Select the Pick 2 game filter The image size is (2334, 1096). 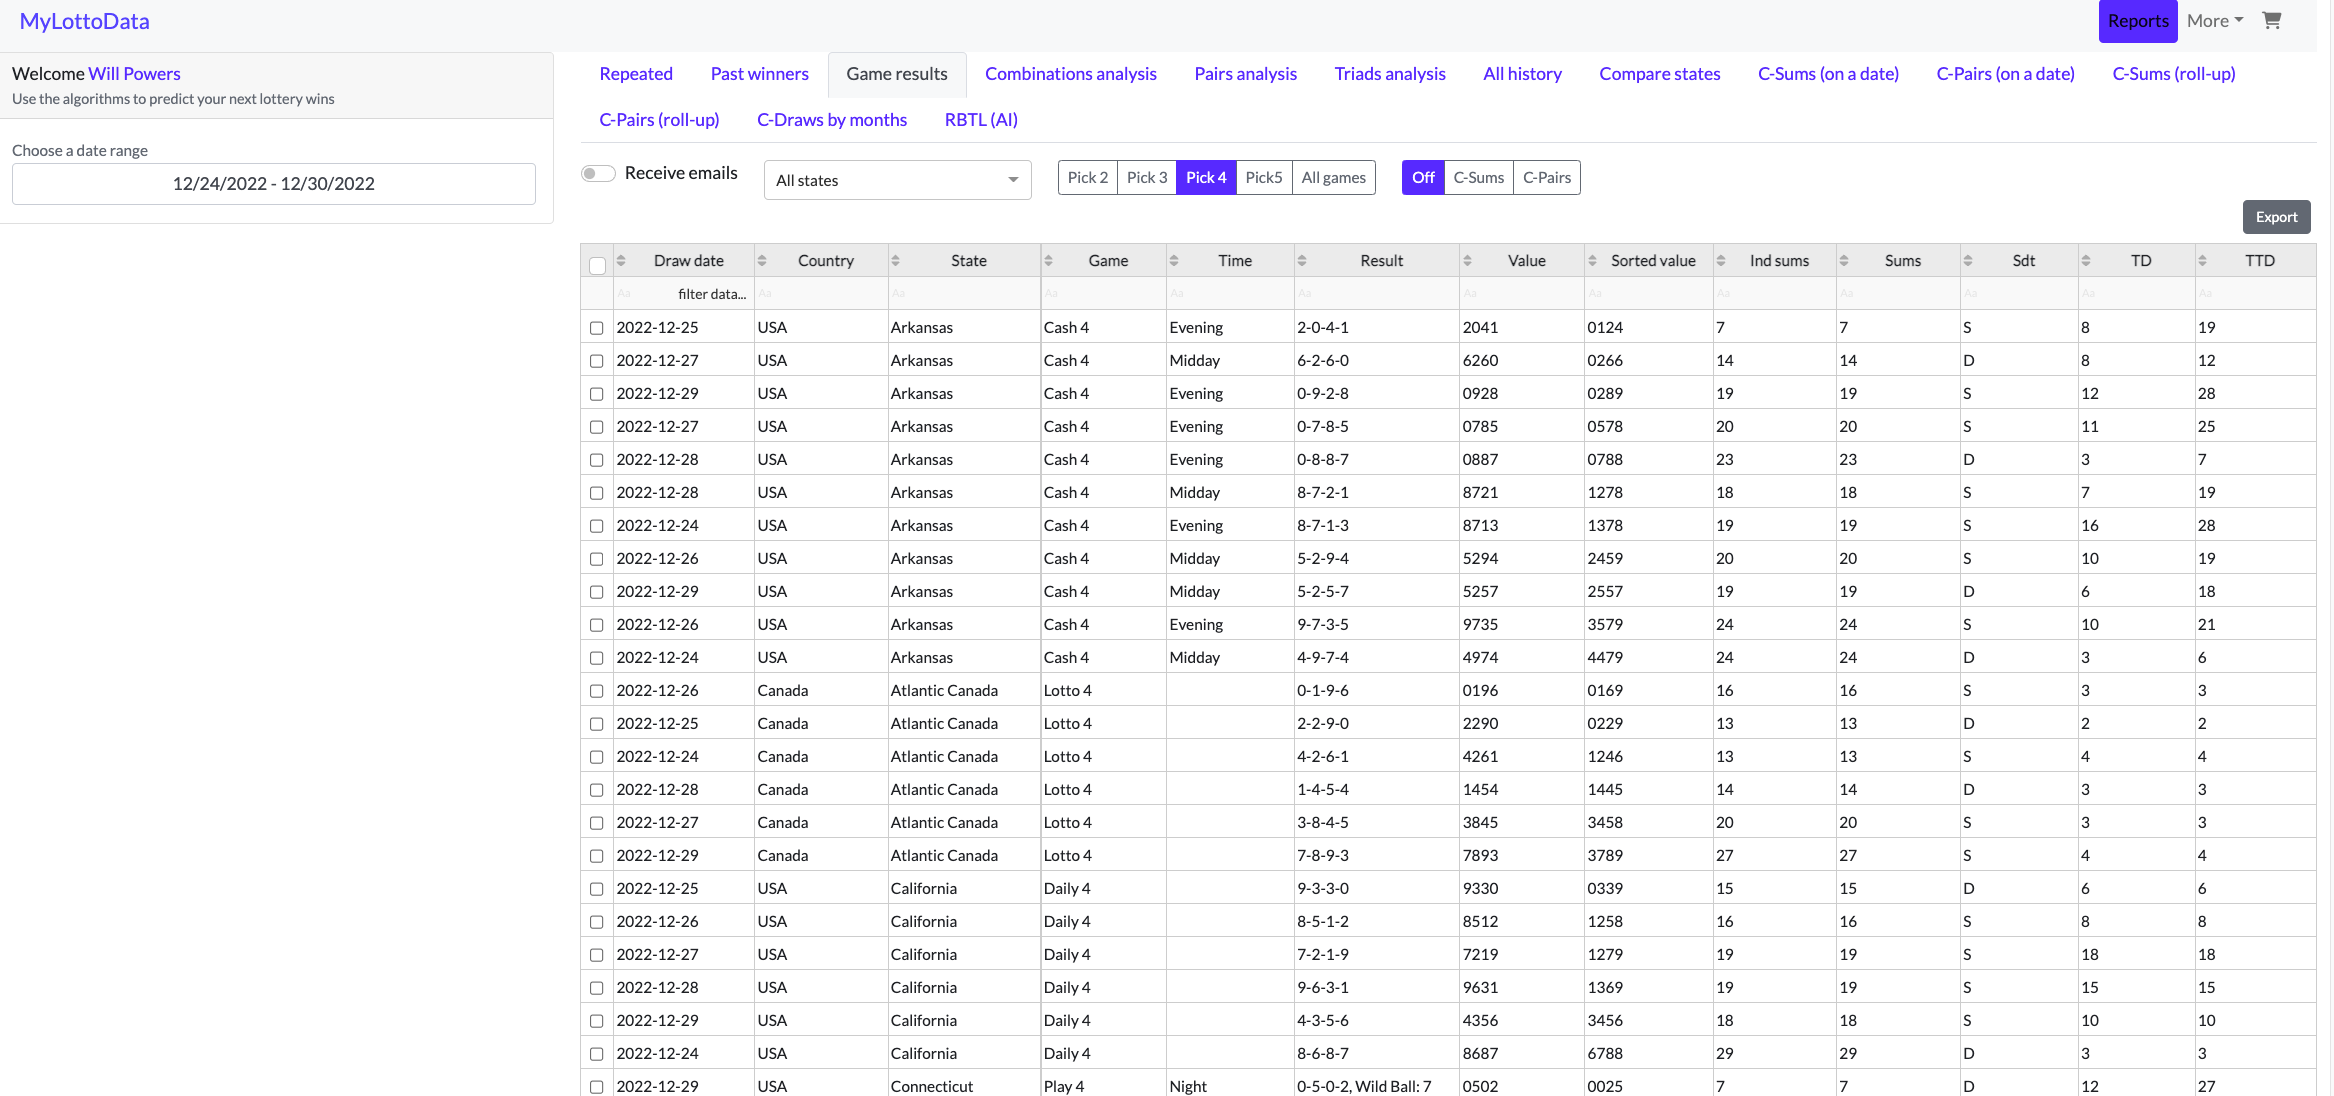(1088, 178)
